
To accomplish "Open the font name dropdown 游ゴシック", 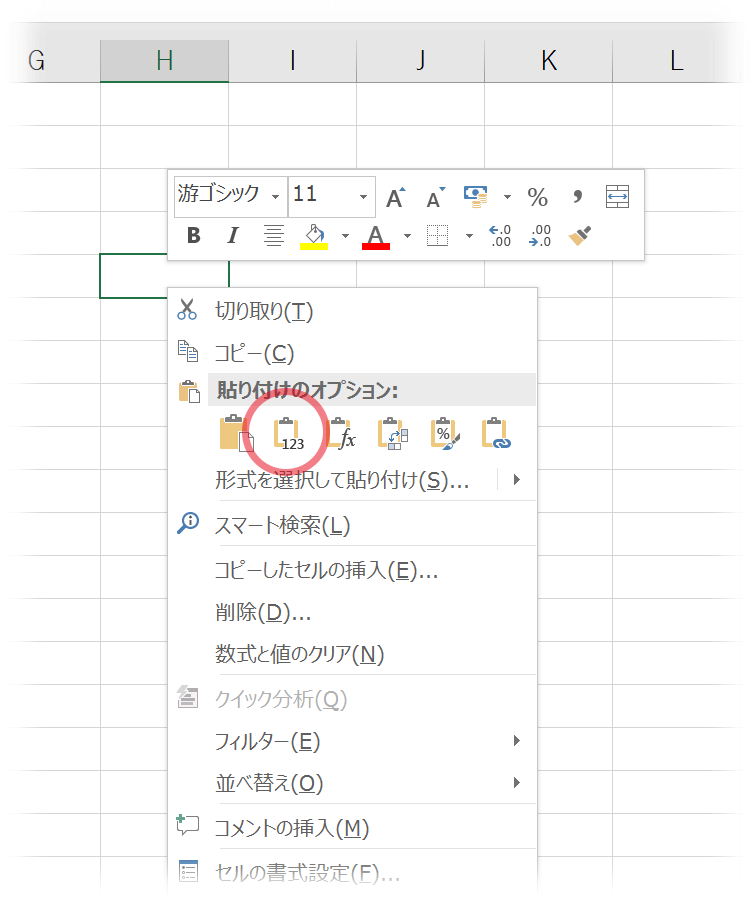I will (x=276, y=197).
